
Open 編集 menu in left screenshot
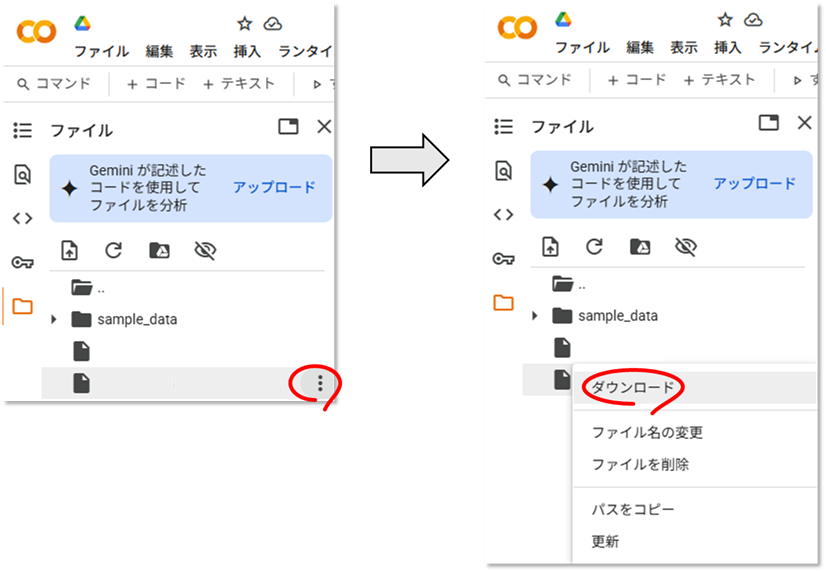point(159,52)
